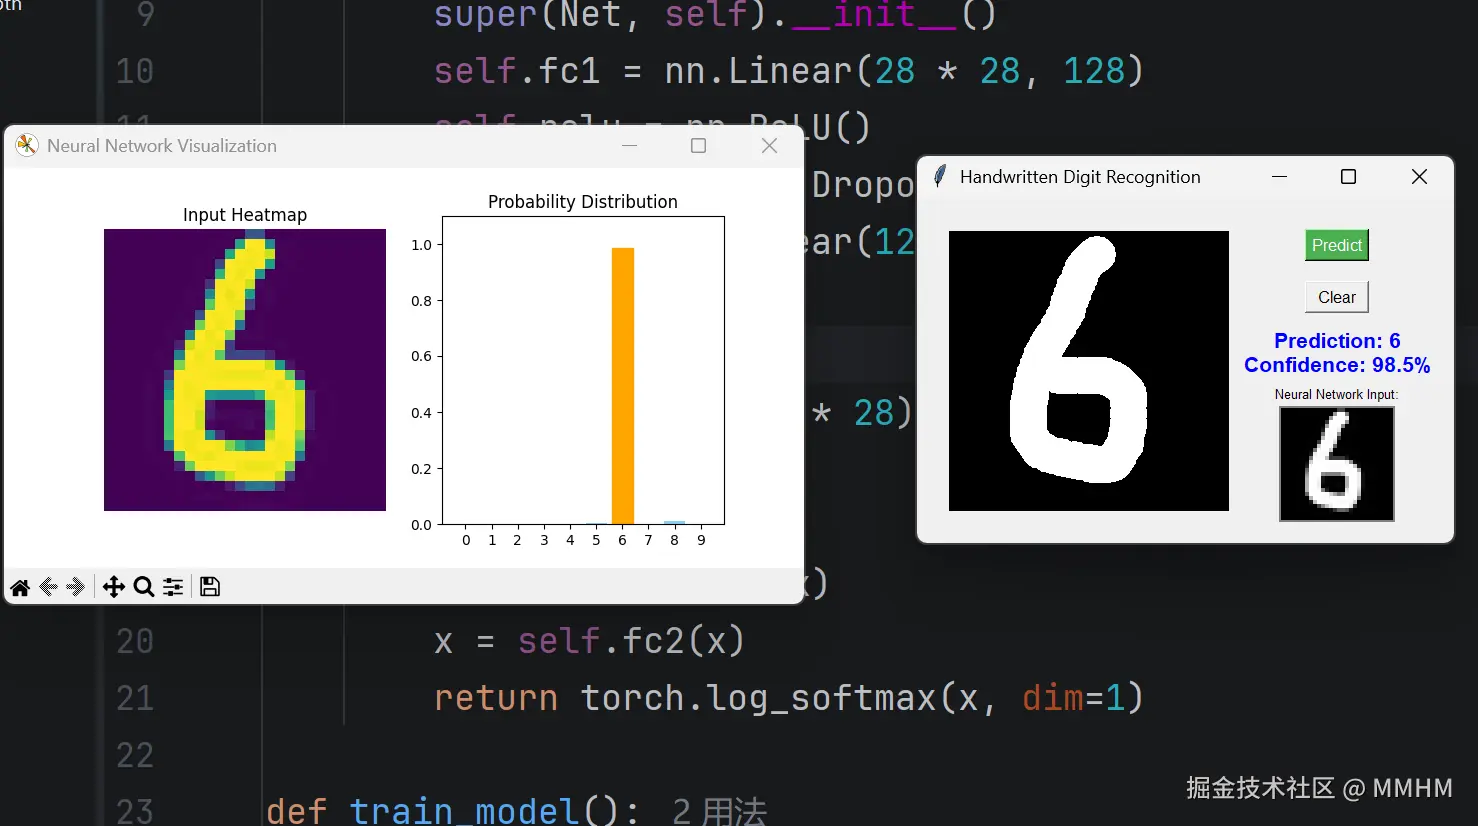Maximize the Neural Network Visualization window
This screenshot has height=826, width=1478.
[698, 146]
